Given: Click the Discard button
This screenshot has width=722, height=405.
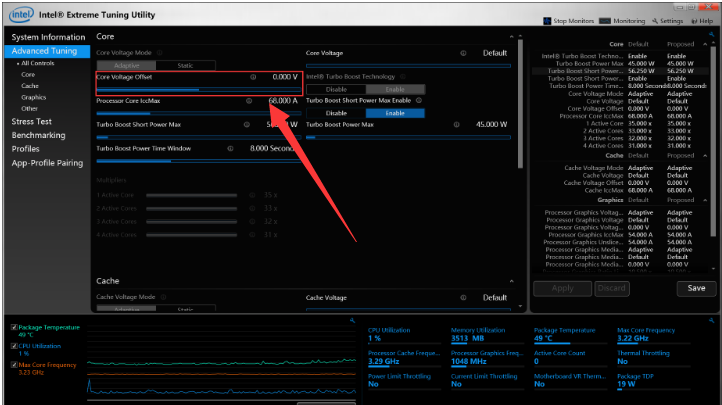Looking at the screenshot, I should pos(611,288).
